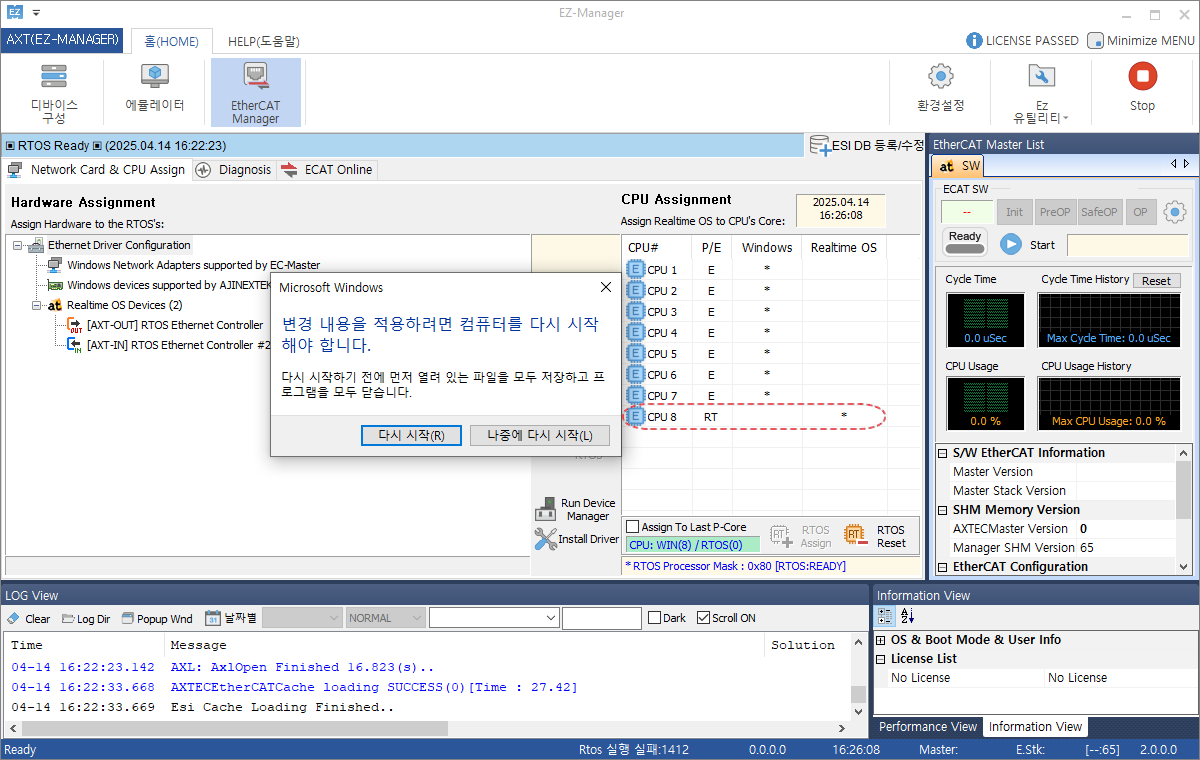This screenshot has width=1200, height=760.
Task: Click the blue Start play button
Action: tap(1011, 244)
